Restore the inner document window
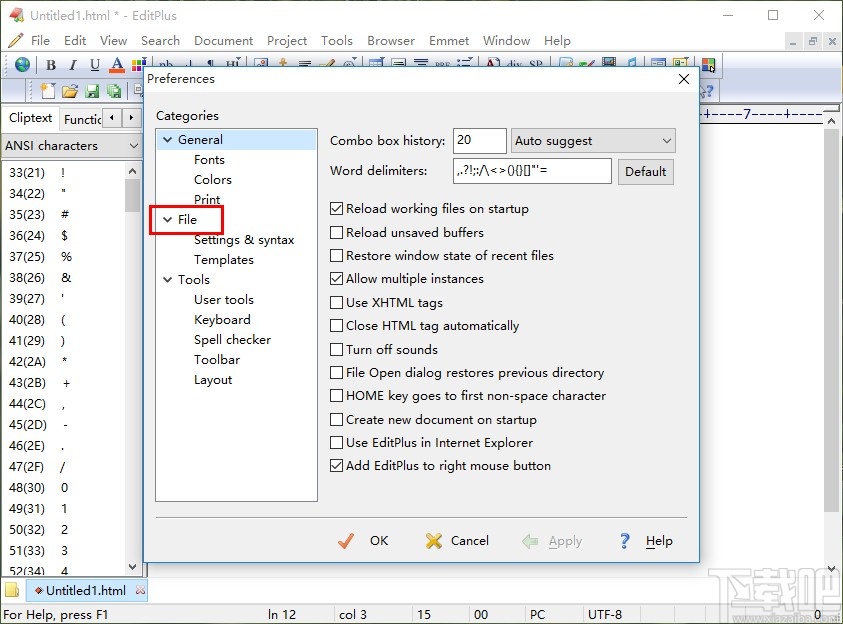The image size is (843, 624). 812,41
